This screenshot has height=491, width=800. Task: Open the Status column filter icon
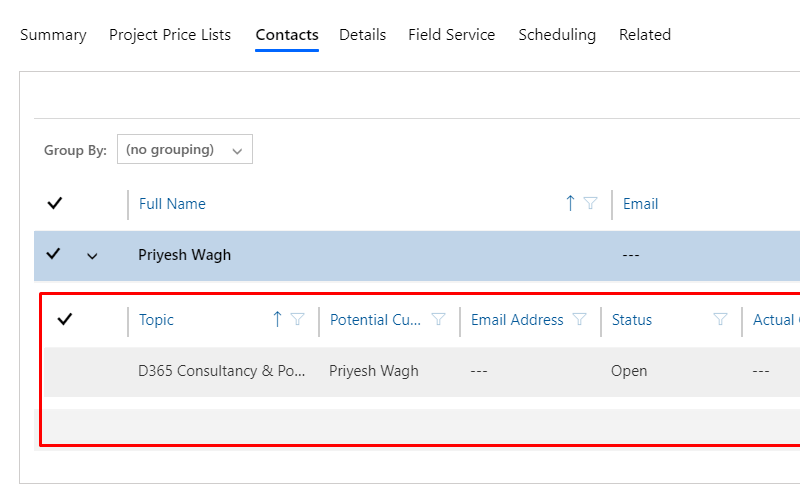720,320
